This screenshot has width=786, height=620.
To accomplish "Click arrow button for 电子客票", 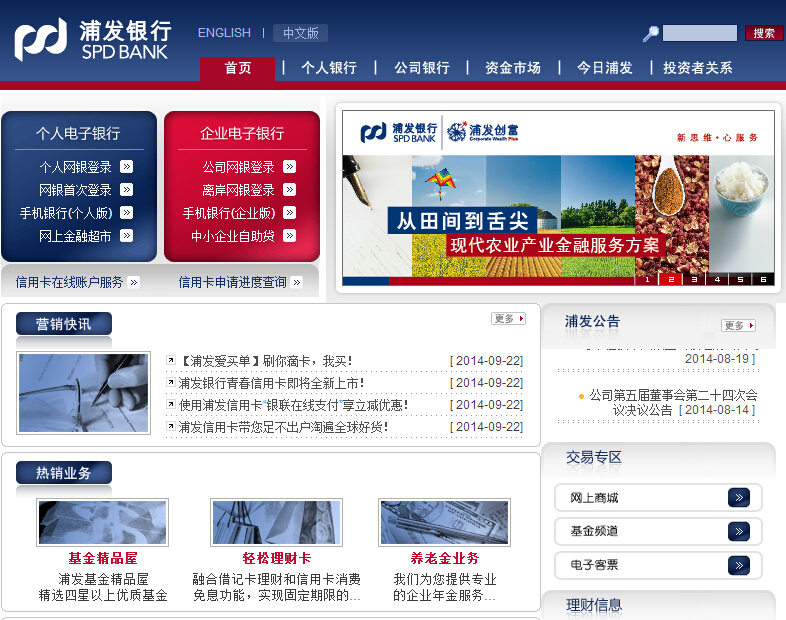I will [739, 565].
